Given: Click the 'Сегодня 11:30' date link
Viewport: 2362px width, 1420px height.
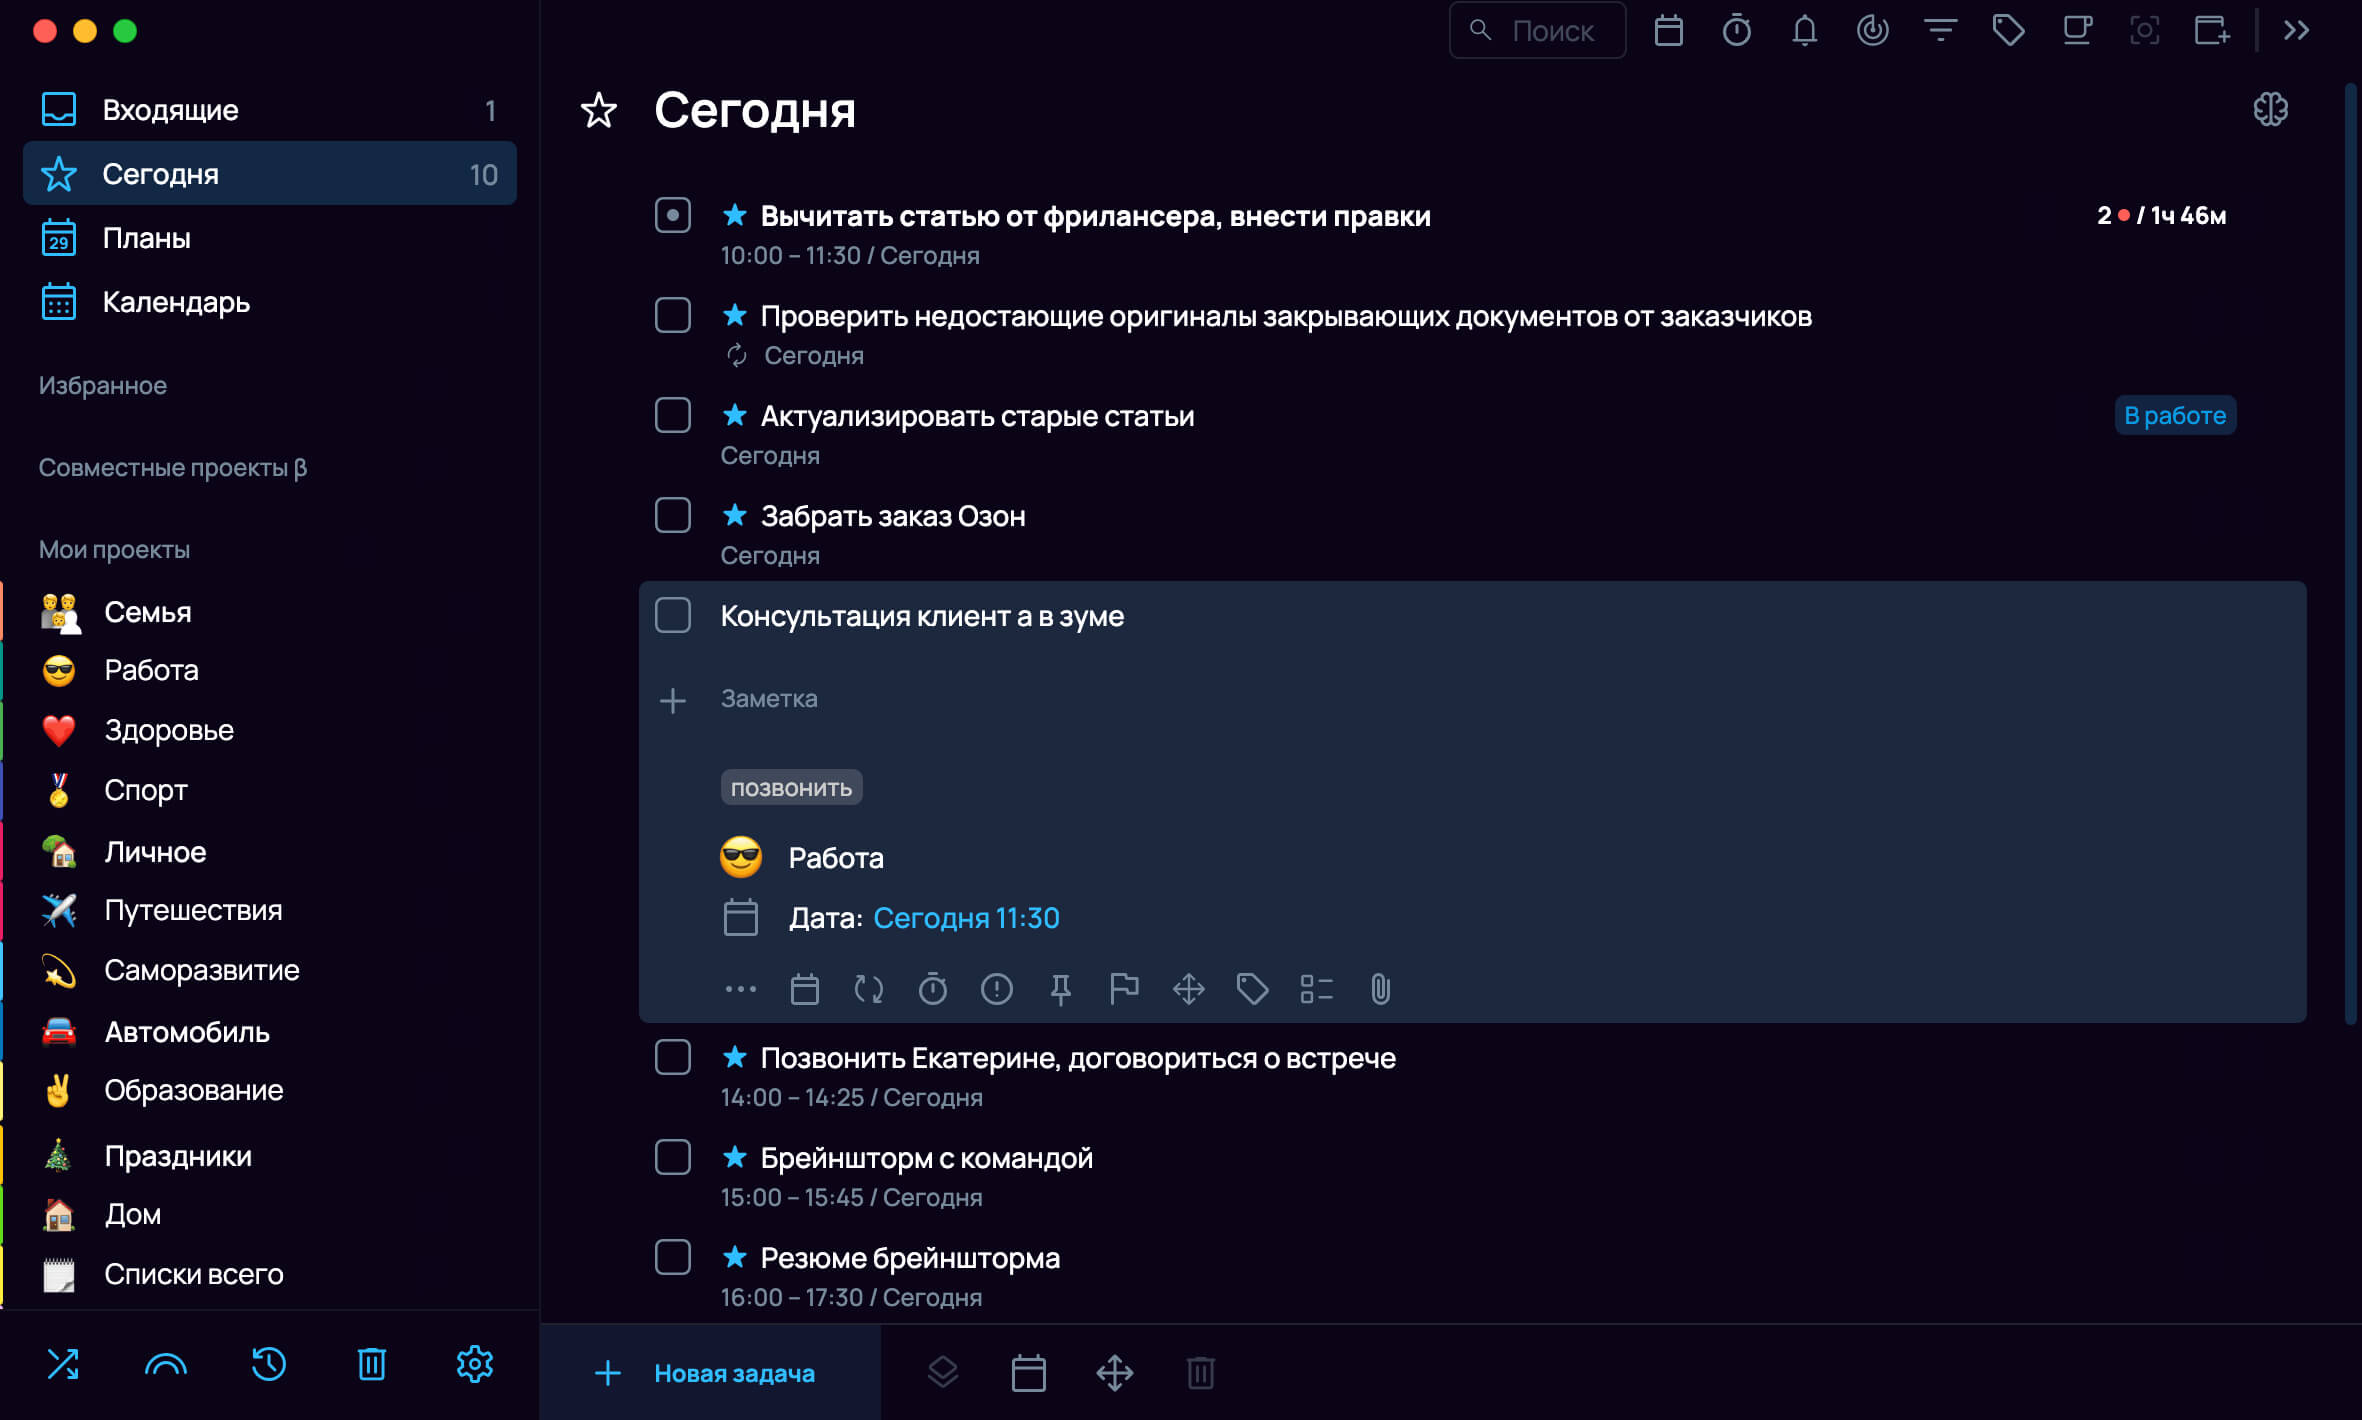Looking at the screenshot, I should coord(966,918).
